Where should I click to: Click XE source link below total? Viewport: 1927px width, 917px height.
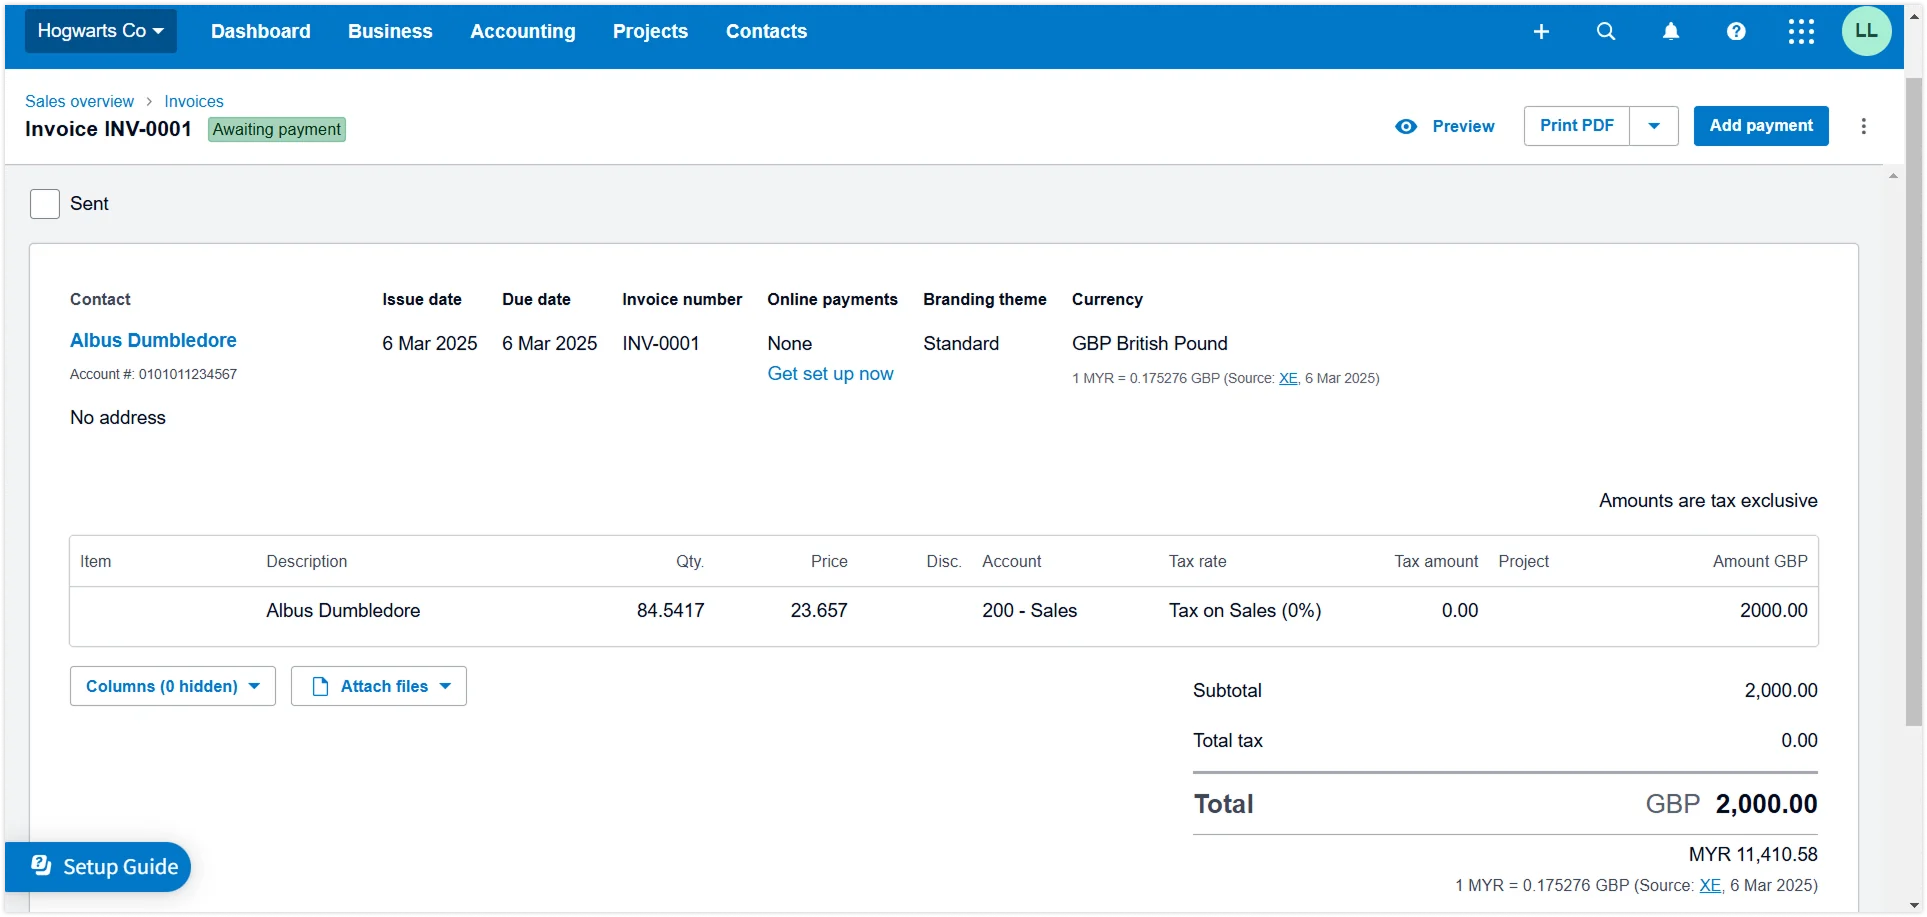(1710, 885)
